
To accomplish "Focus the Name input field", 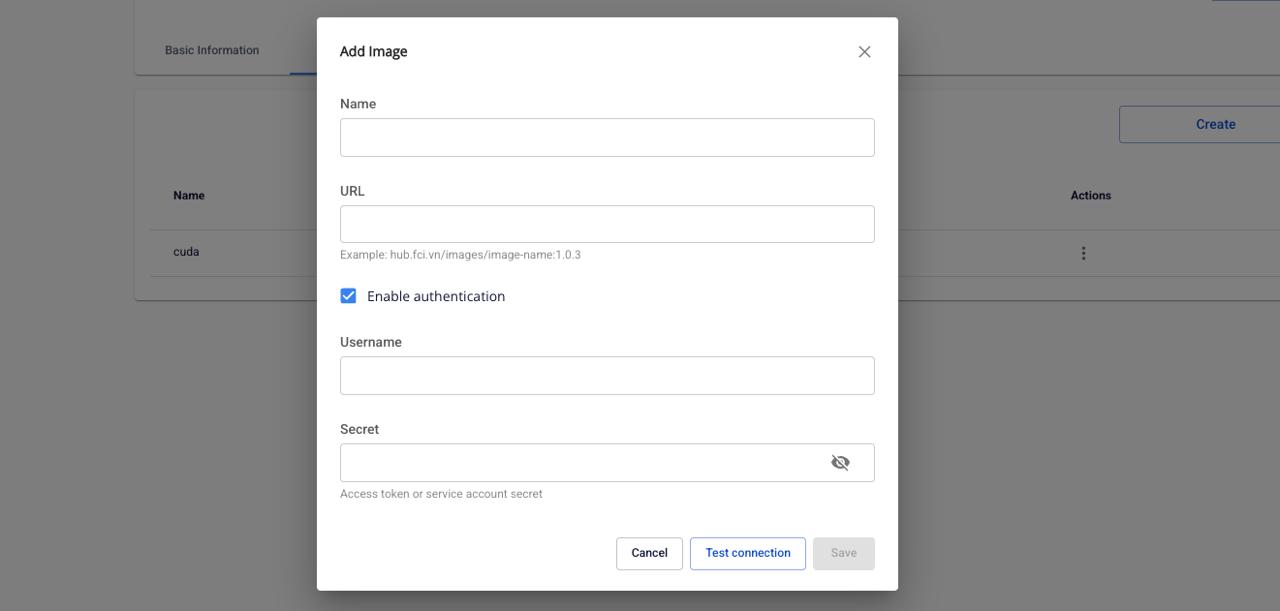I will pos(607,137).
